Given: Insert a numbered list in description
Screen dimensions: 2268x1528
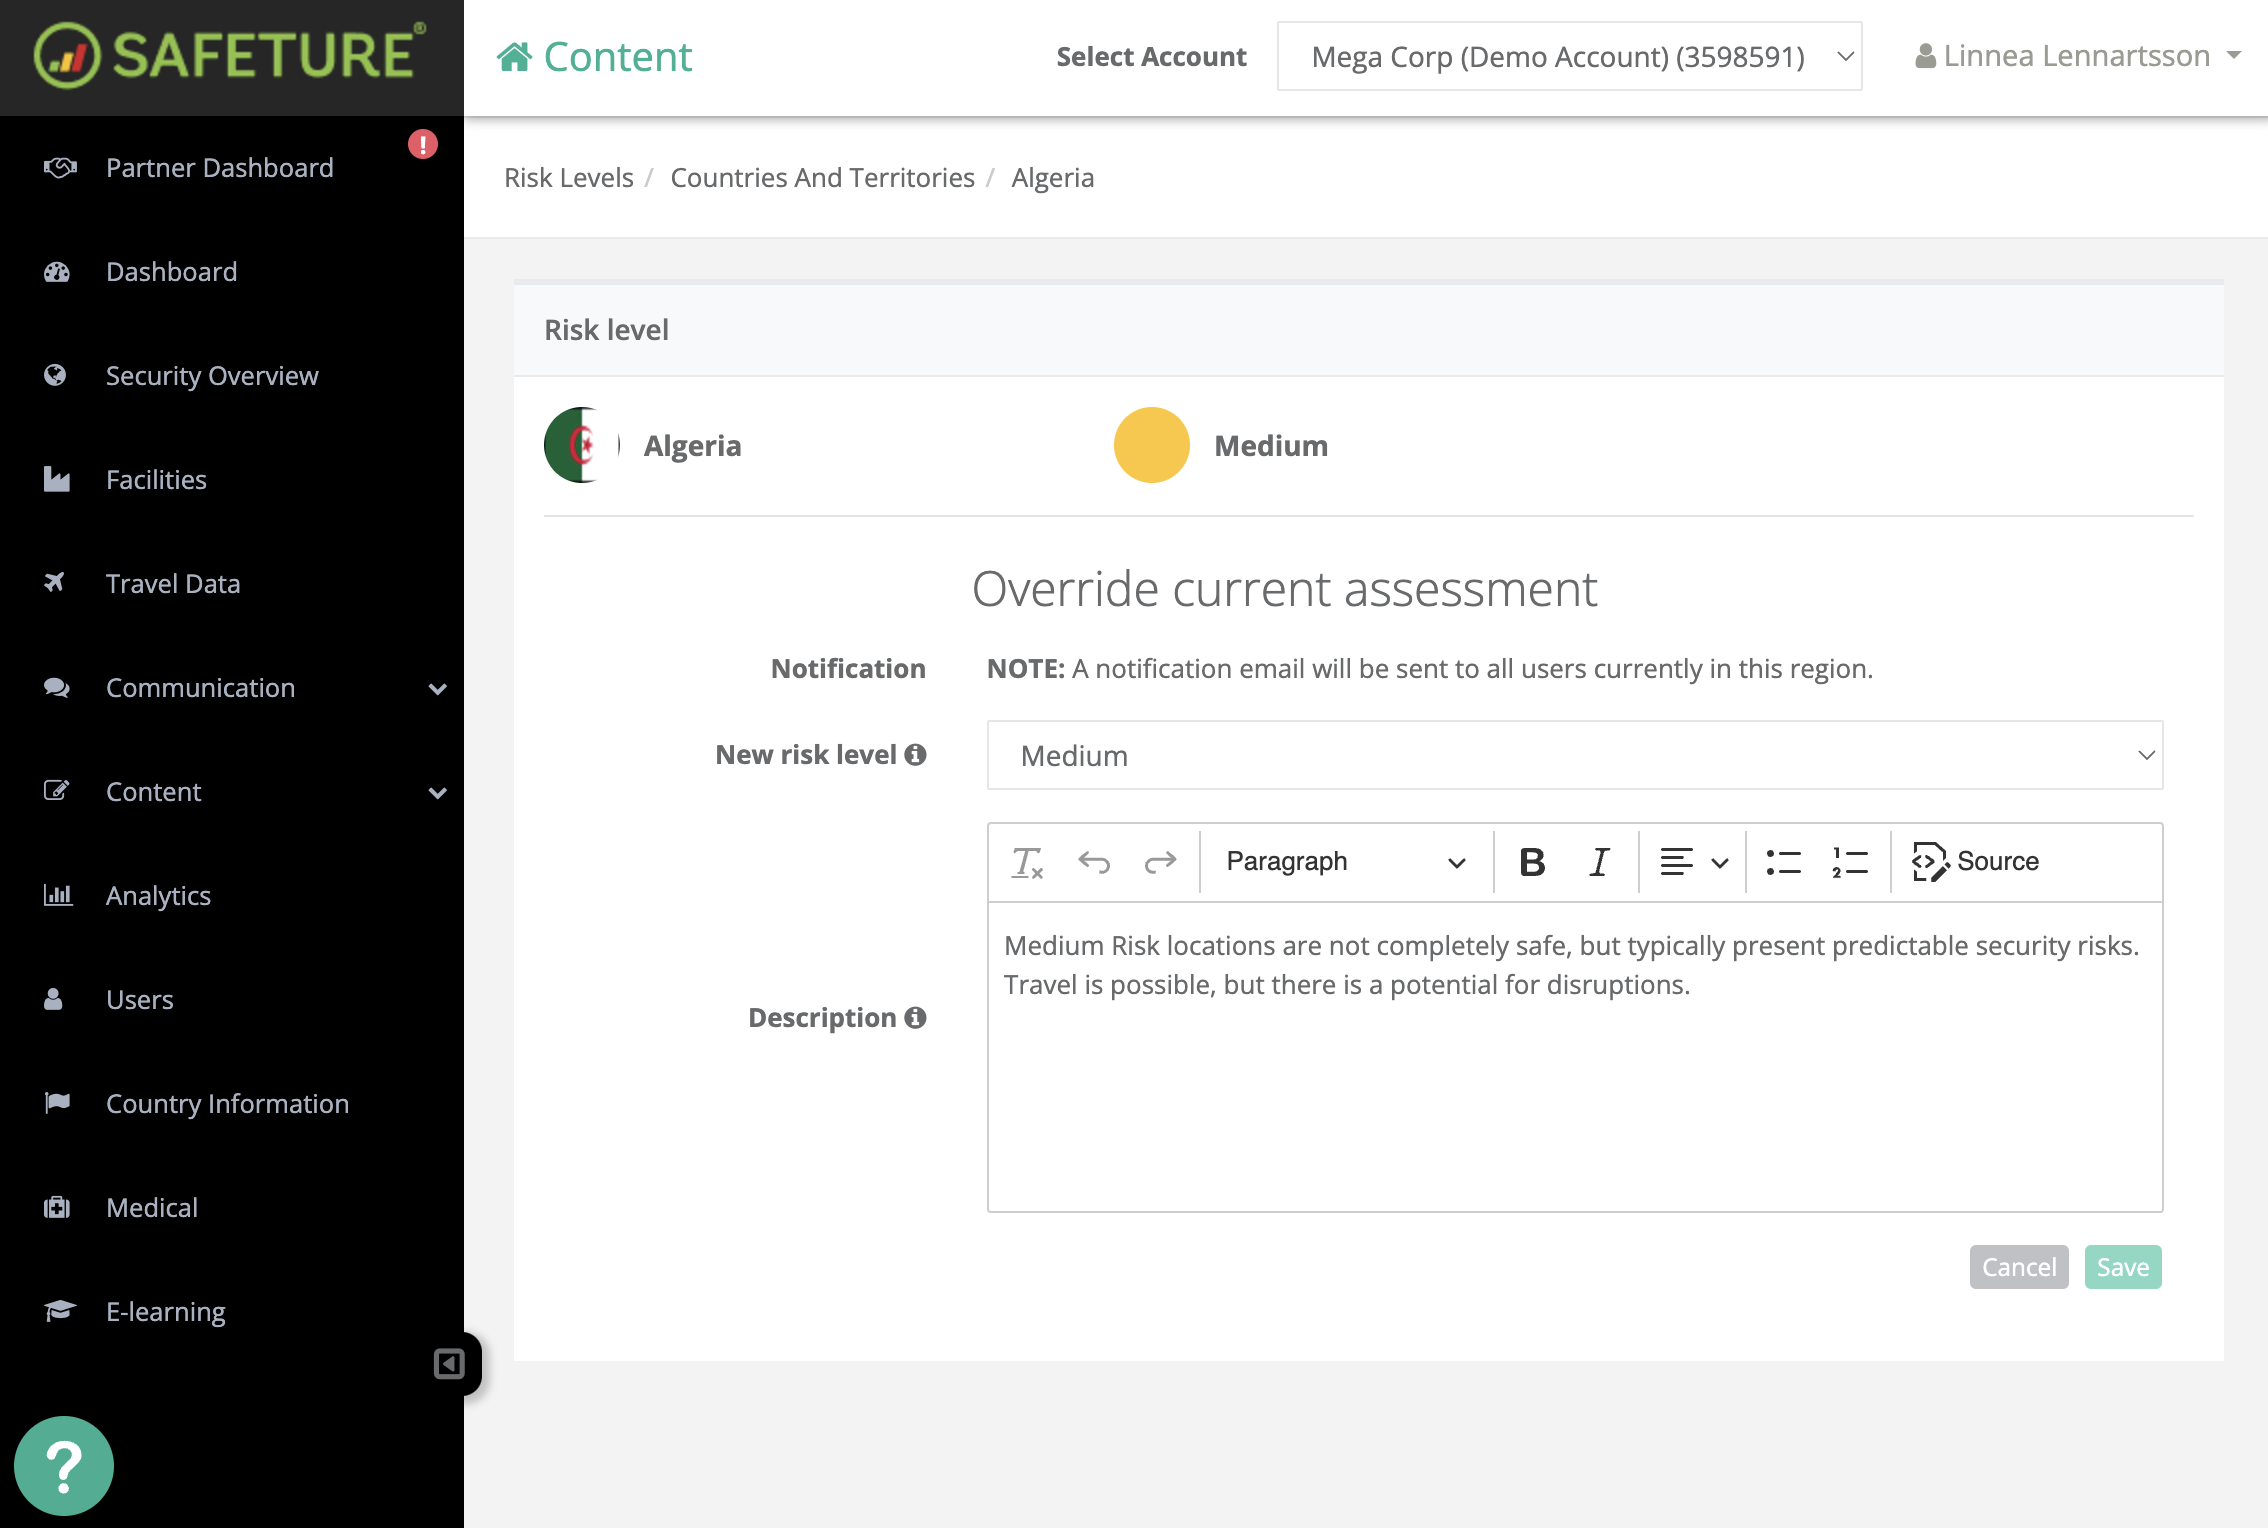Looking at the screenshot, I should 1849,862.
